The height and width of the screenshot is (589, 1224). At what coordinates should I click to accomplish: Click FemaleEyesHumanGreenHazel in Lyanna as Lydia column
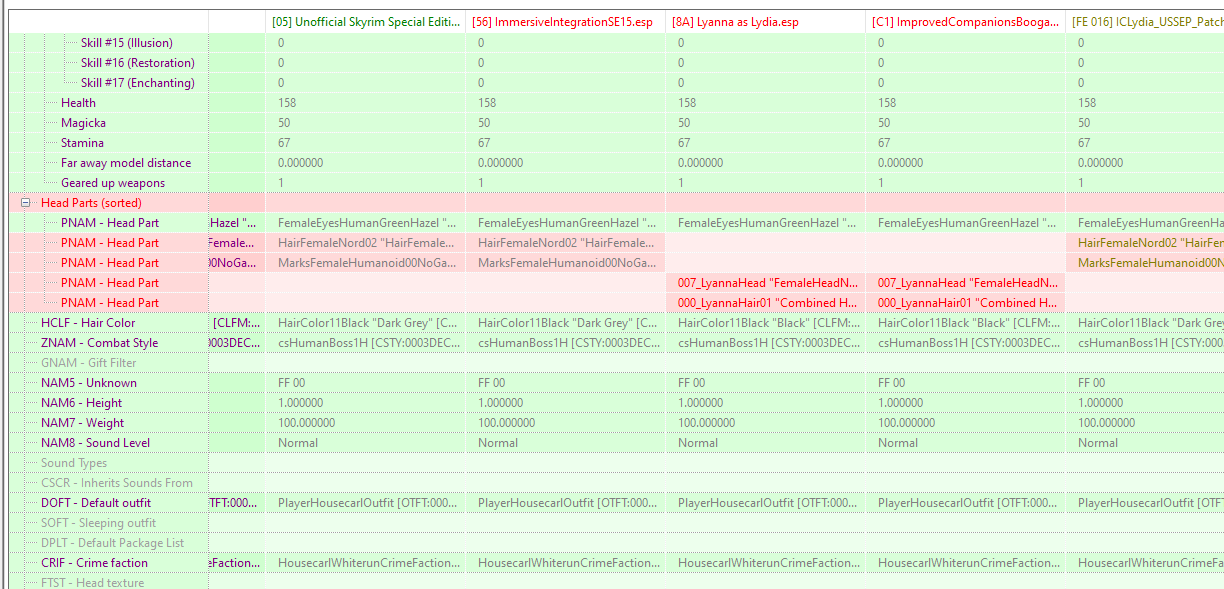point(766,223)
